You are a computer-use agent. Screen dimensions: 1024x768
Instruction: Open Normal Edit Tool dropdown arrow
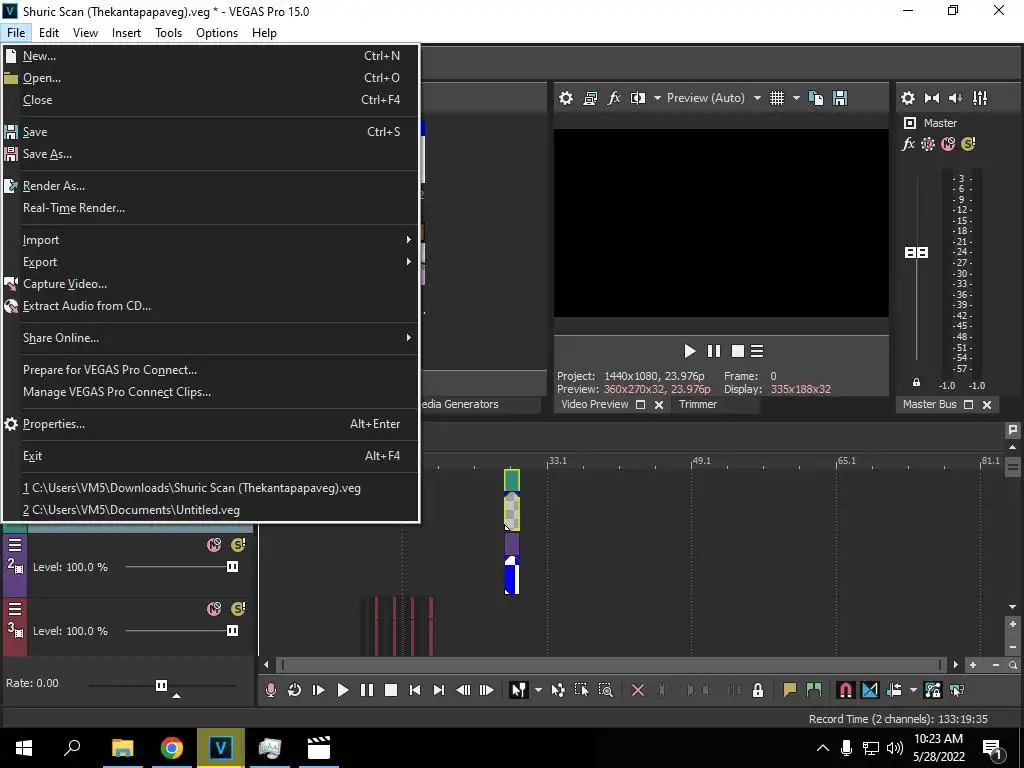click(538, 690)
